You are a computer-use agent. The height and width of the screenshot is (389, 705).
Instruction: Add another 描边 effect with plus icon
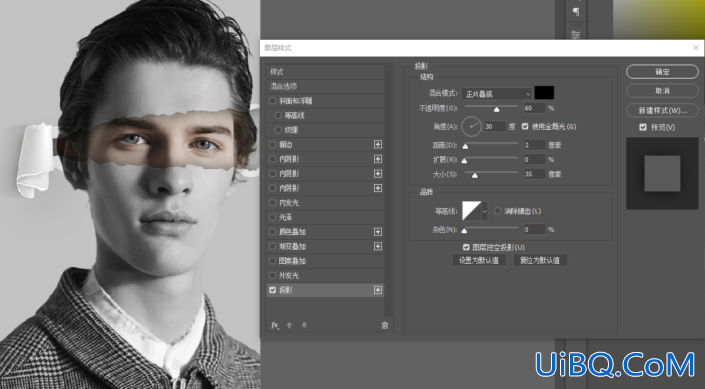coord(378,144)
